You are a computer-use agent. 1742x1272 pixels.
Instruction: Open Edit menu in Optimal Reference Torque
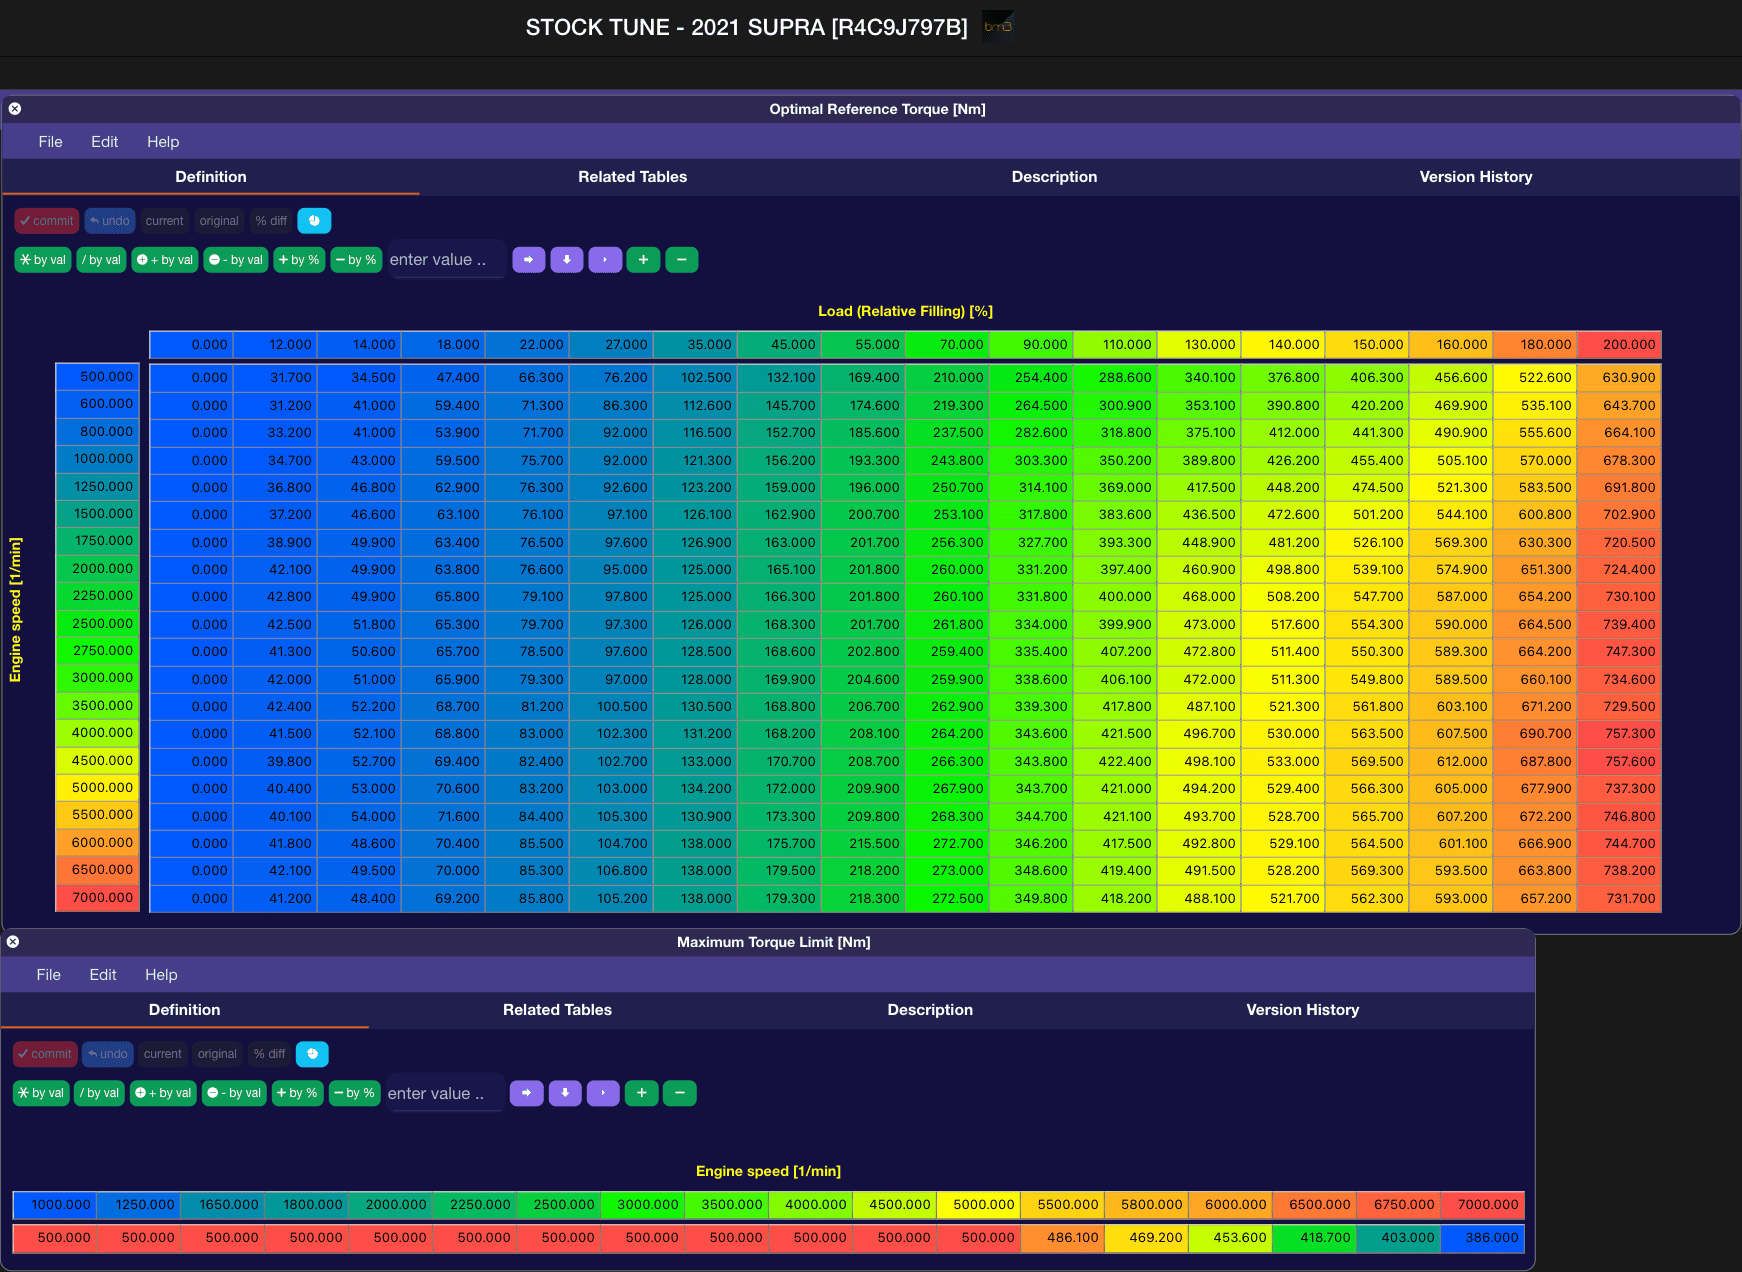point(104,142)
